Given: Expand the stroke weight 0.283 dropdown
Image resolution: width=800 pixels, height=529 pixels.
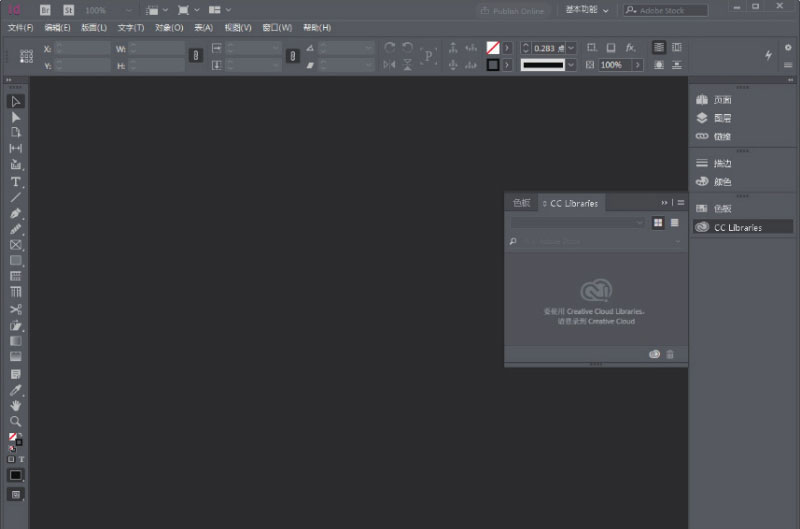Looking at the screenshot, I should coord(572,48).
